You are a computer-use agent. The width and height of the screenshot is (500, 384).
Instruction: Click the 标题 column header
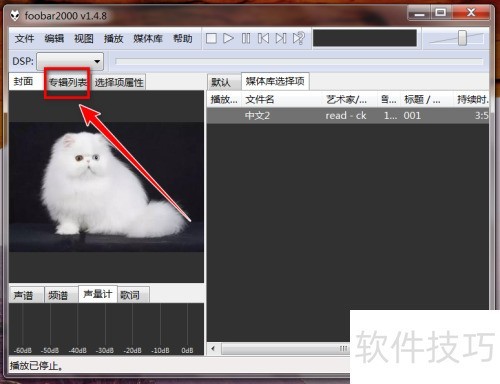click(427, 99)
